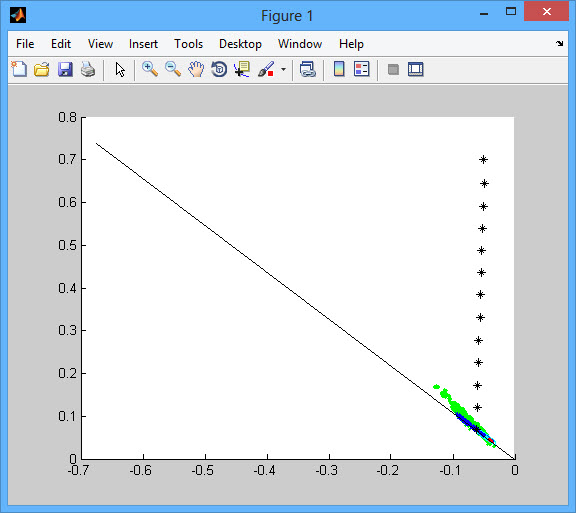The width and height of the screenshot is (576, 513).
Task: Open a file with folder icon
Action: click(42, 69)
